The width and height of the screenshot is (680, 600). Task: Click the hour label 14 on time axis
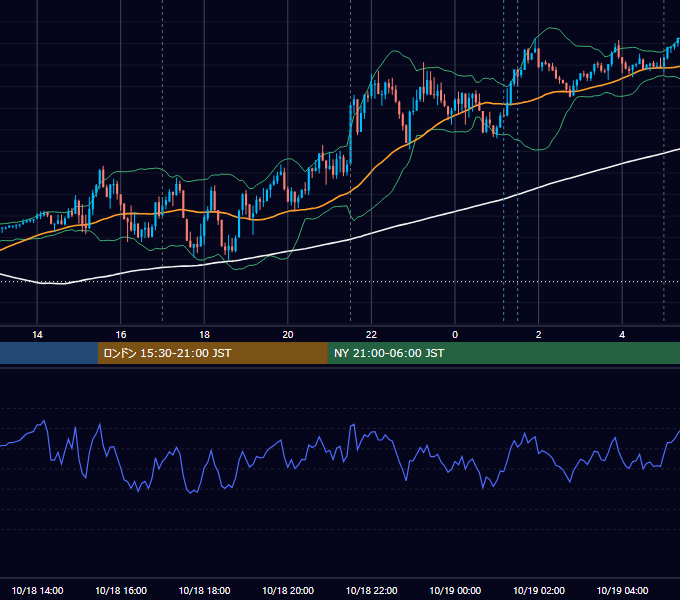(x=37, y=335)
